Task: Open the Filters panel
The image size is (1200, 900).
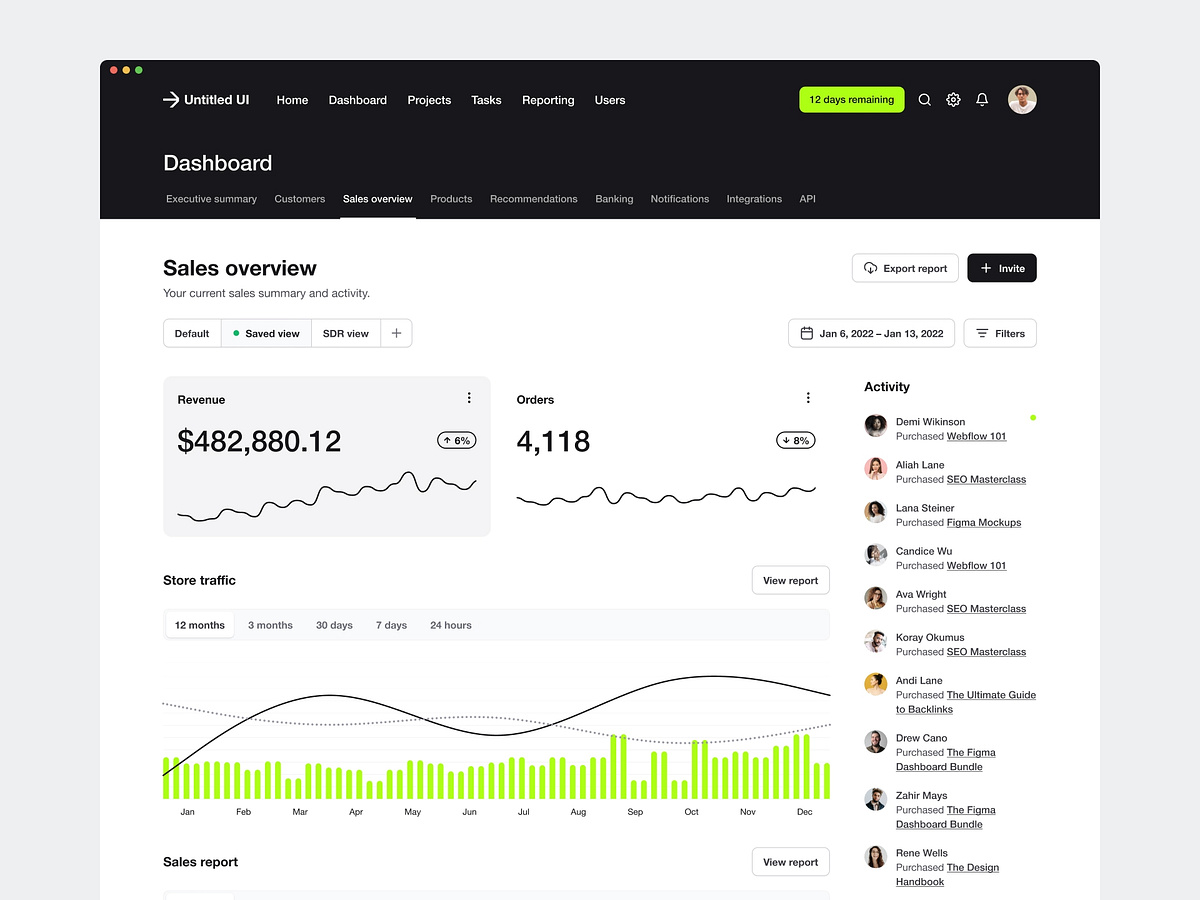Action: pos(1000,333)
